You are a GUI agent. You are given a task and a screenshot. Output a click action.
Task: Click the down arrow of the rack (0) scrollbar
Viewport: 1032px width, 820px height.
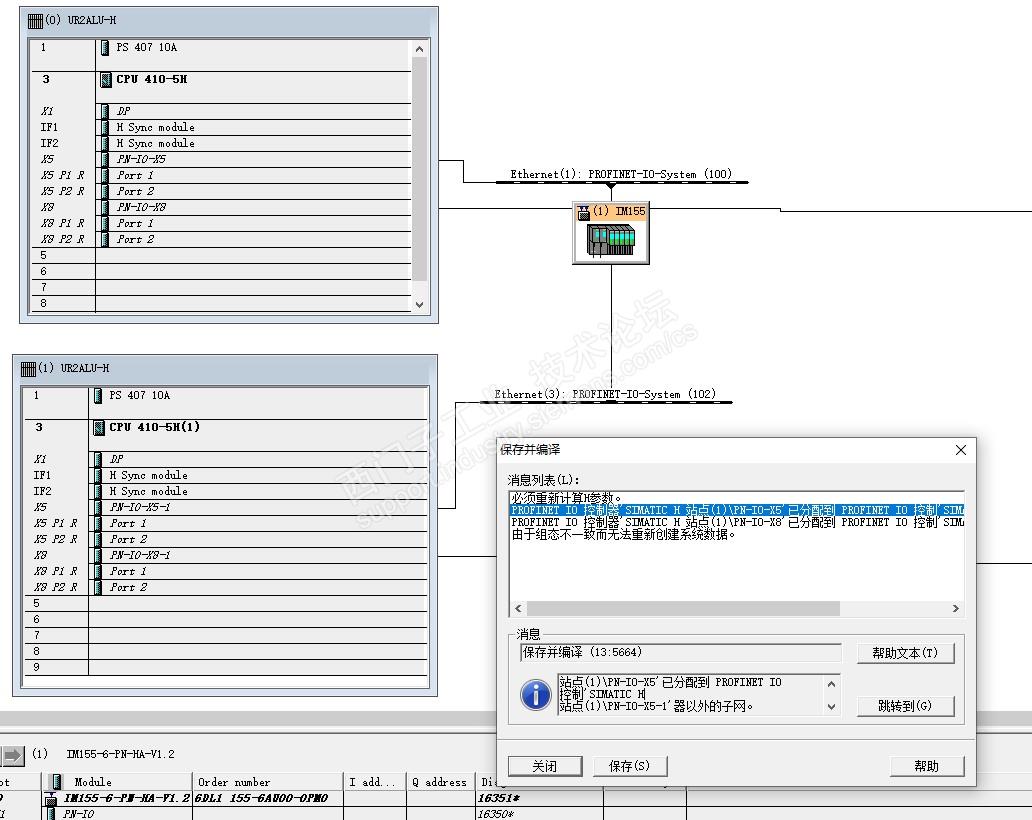click(x=419, y=305)
